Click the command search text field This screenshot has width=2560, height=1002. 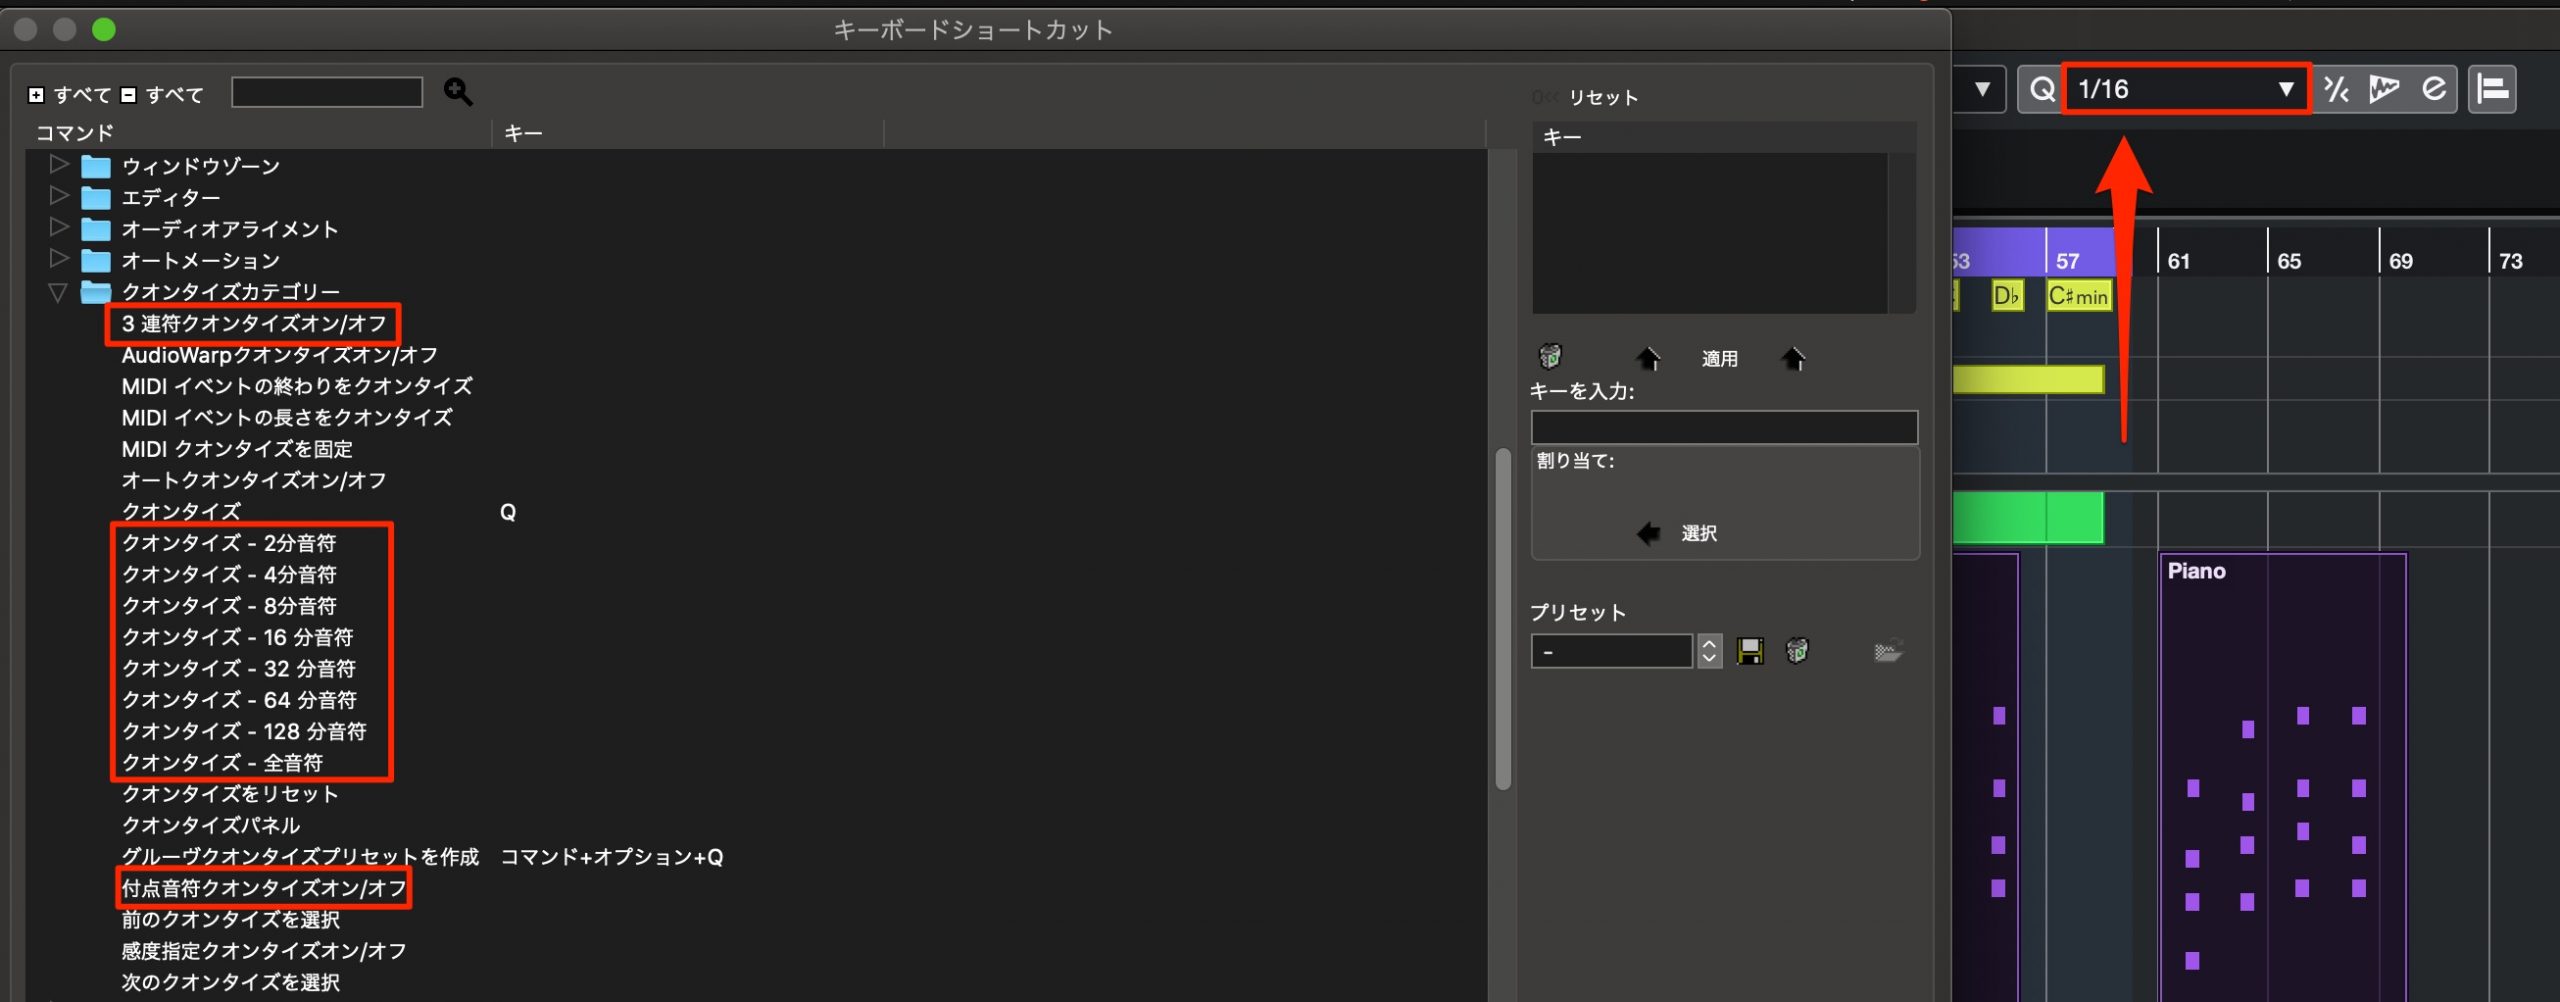click(x=327, y=92)
